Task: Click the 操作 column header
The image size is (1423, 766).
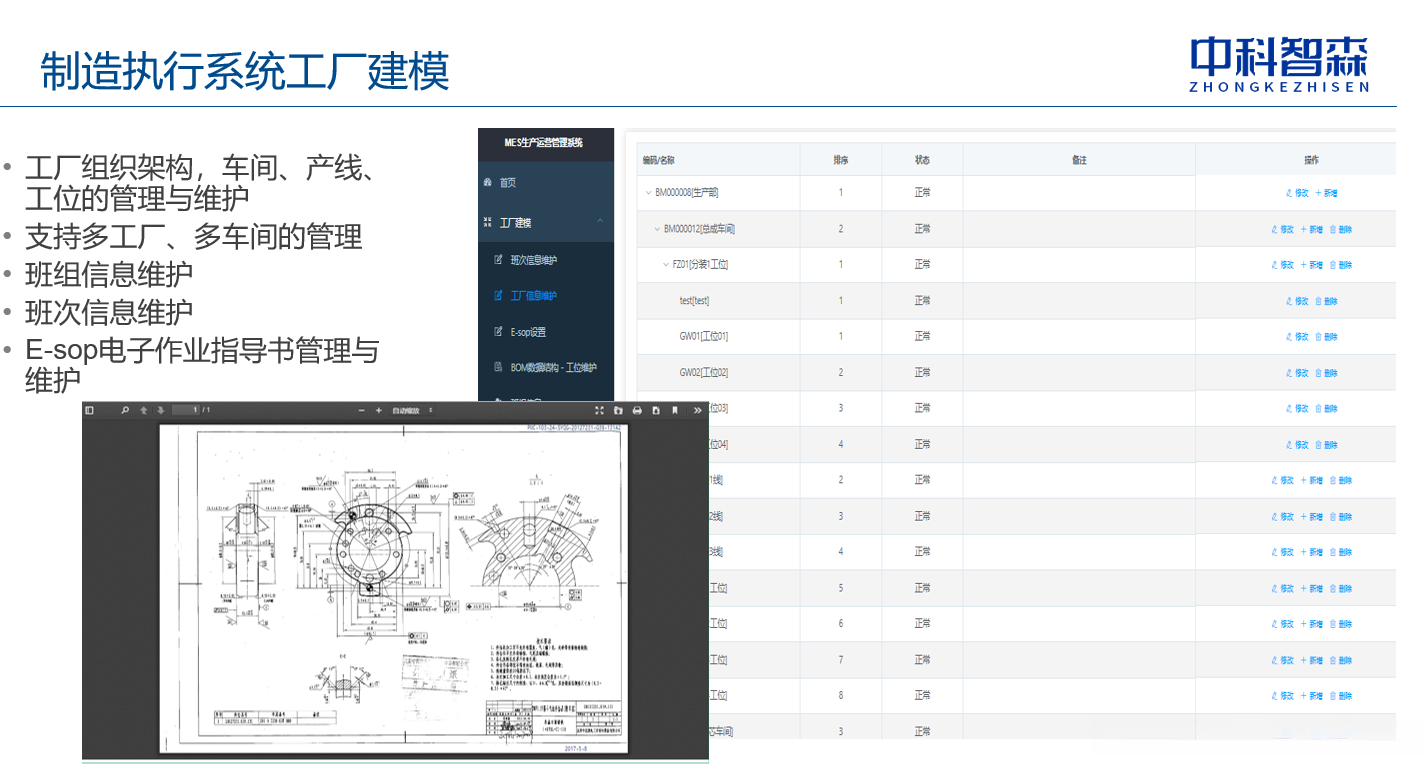Action: pyautogui.click(x=1312, y=160)
